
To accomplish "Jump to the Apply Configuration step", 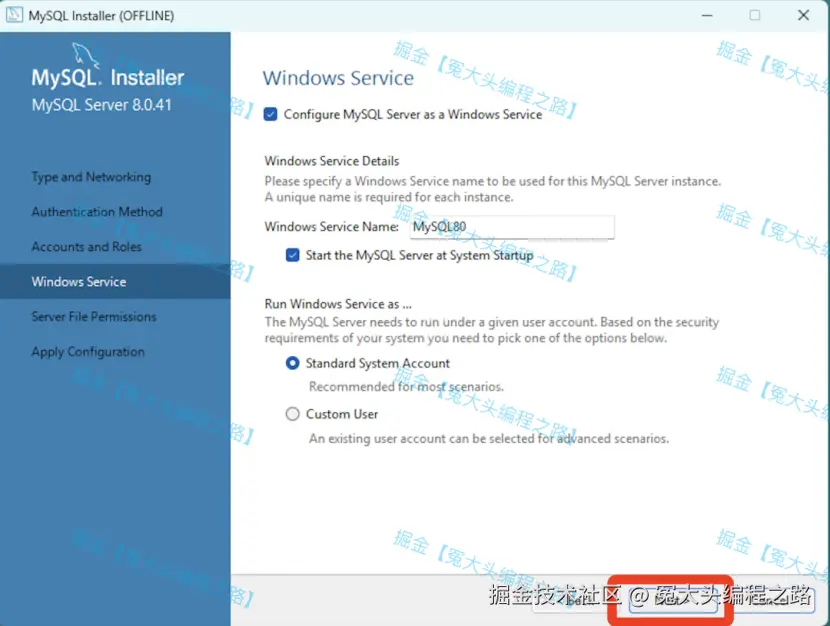I will coord(88,352).
